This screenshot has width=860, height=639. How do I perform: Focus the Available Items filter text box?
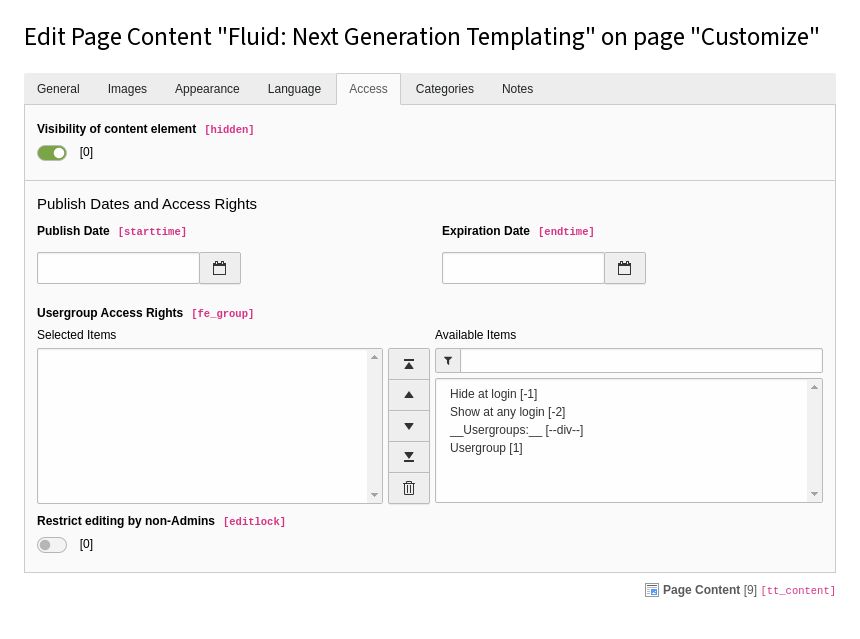click(x=641, y=361)
